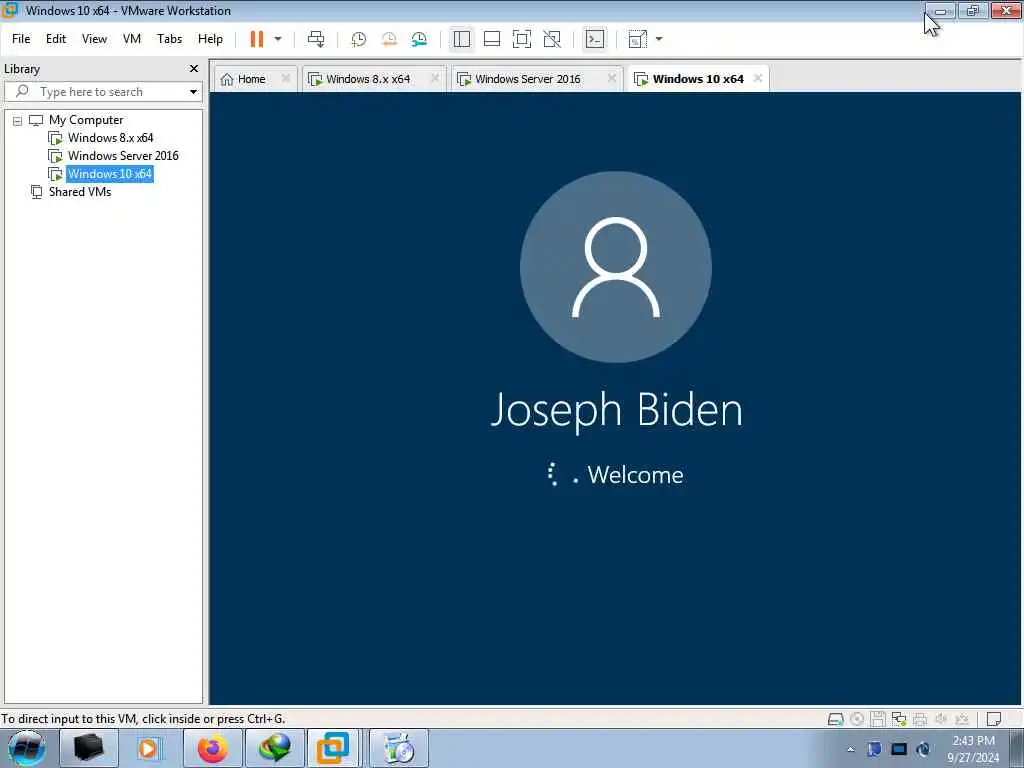Screen dimensions: 1024x768
Task: Close the Windows Server 2016 tab
Action: coord(612,78)
